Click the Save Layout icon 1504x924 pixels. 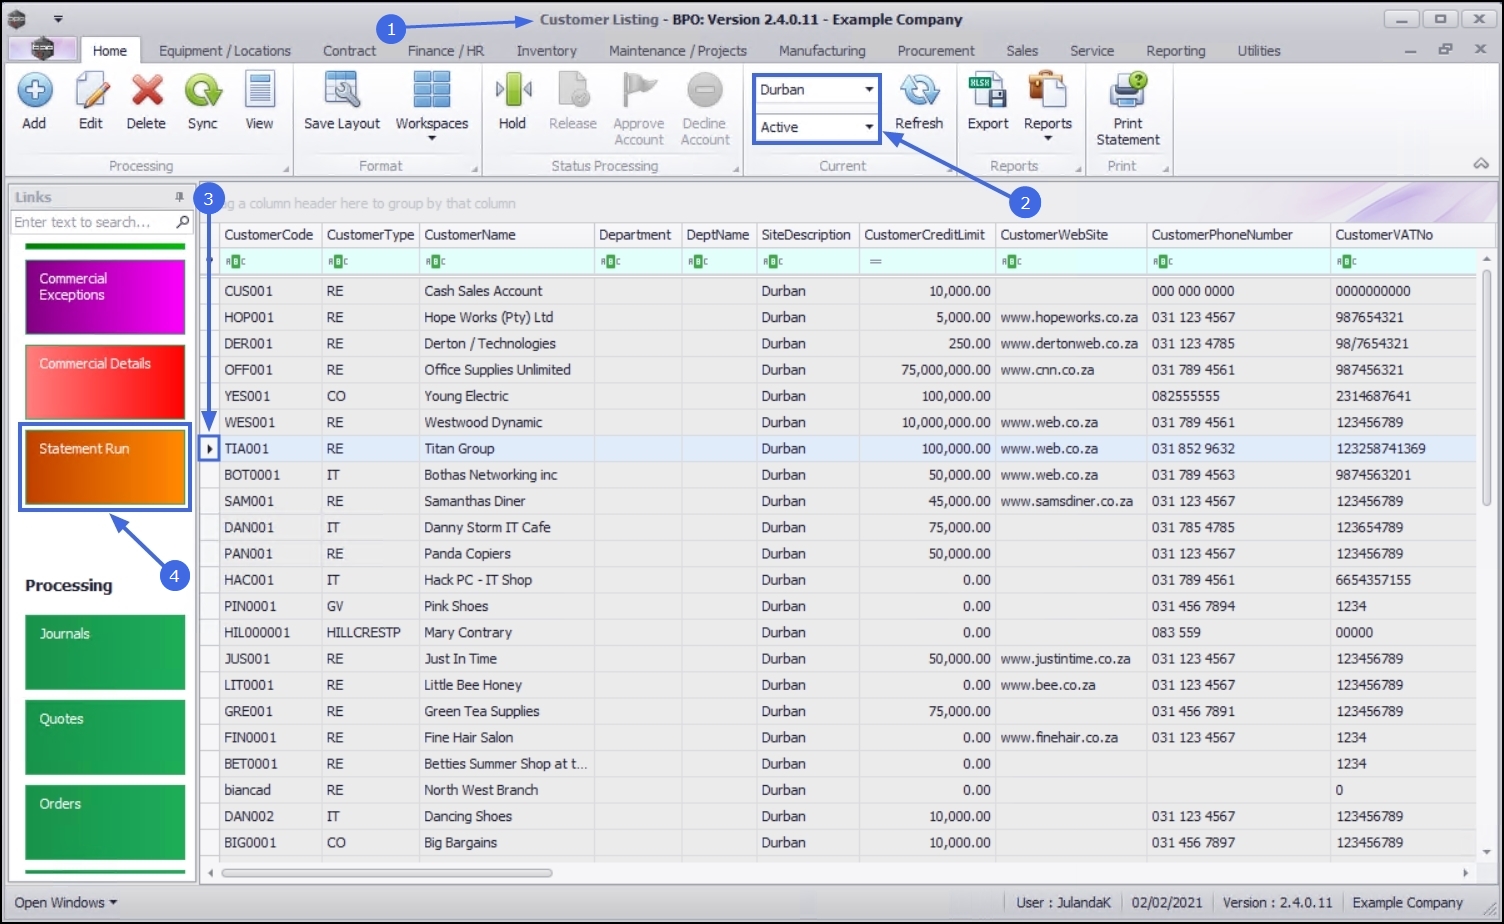pos(342,90)
